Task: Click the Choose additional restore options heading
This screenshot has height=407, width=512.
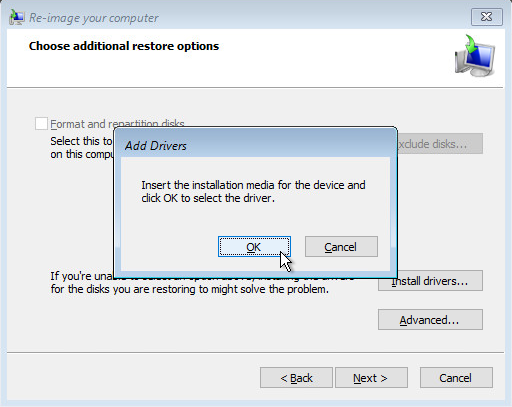Action: point(124,46)
